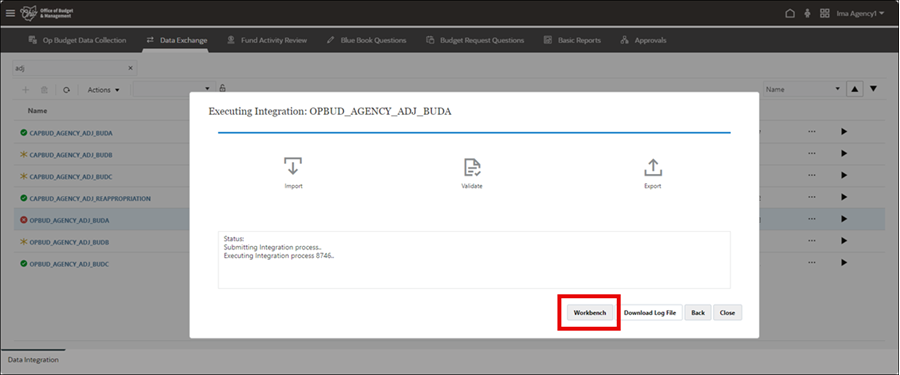Close the Executing Integration dialog
Screen dimensions: 900x375
pyautogui.click(x=727, y=312)
